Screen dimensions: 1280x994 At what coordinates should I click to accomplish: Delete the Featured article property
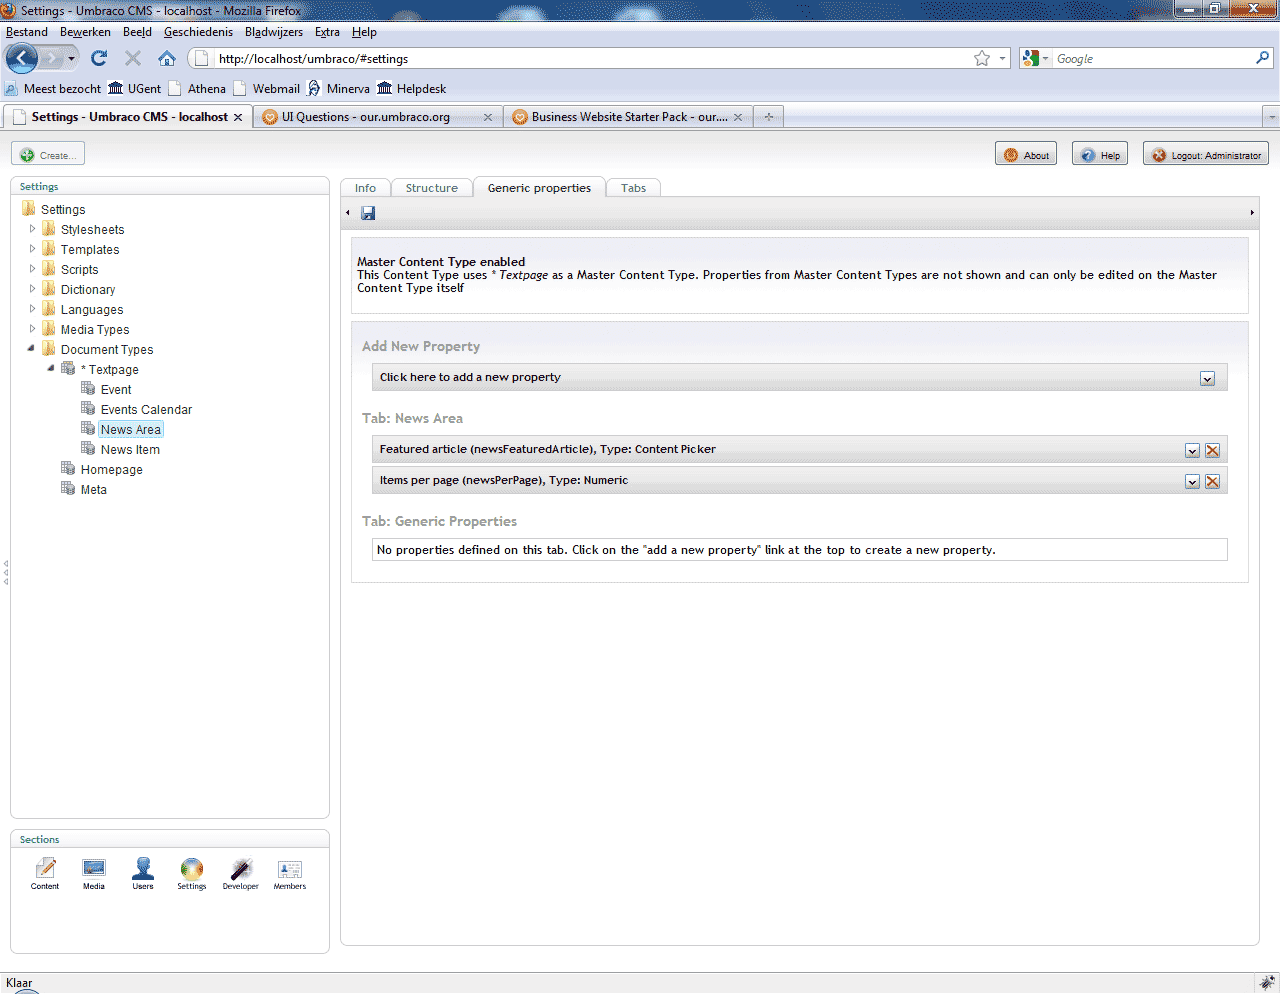[1212, 451]
